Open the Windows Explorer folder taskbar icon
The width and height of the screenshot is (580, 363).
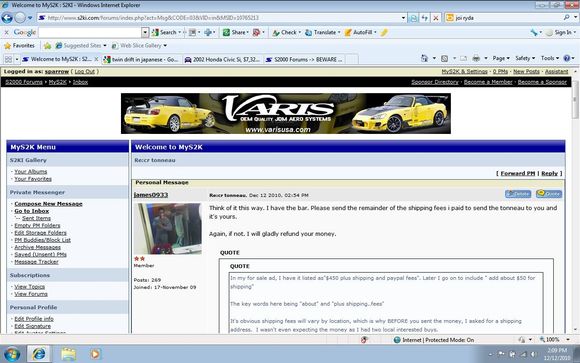coord(69,354)
